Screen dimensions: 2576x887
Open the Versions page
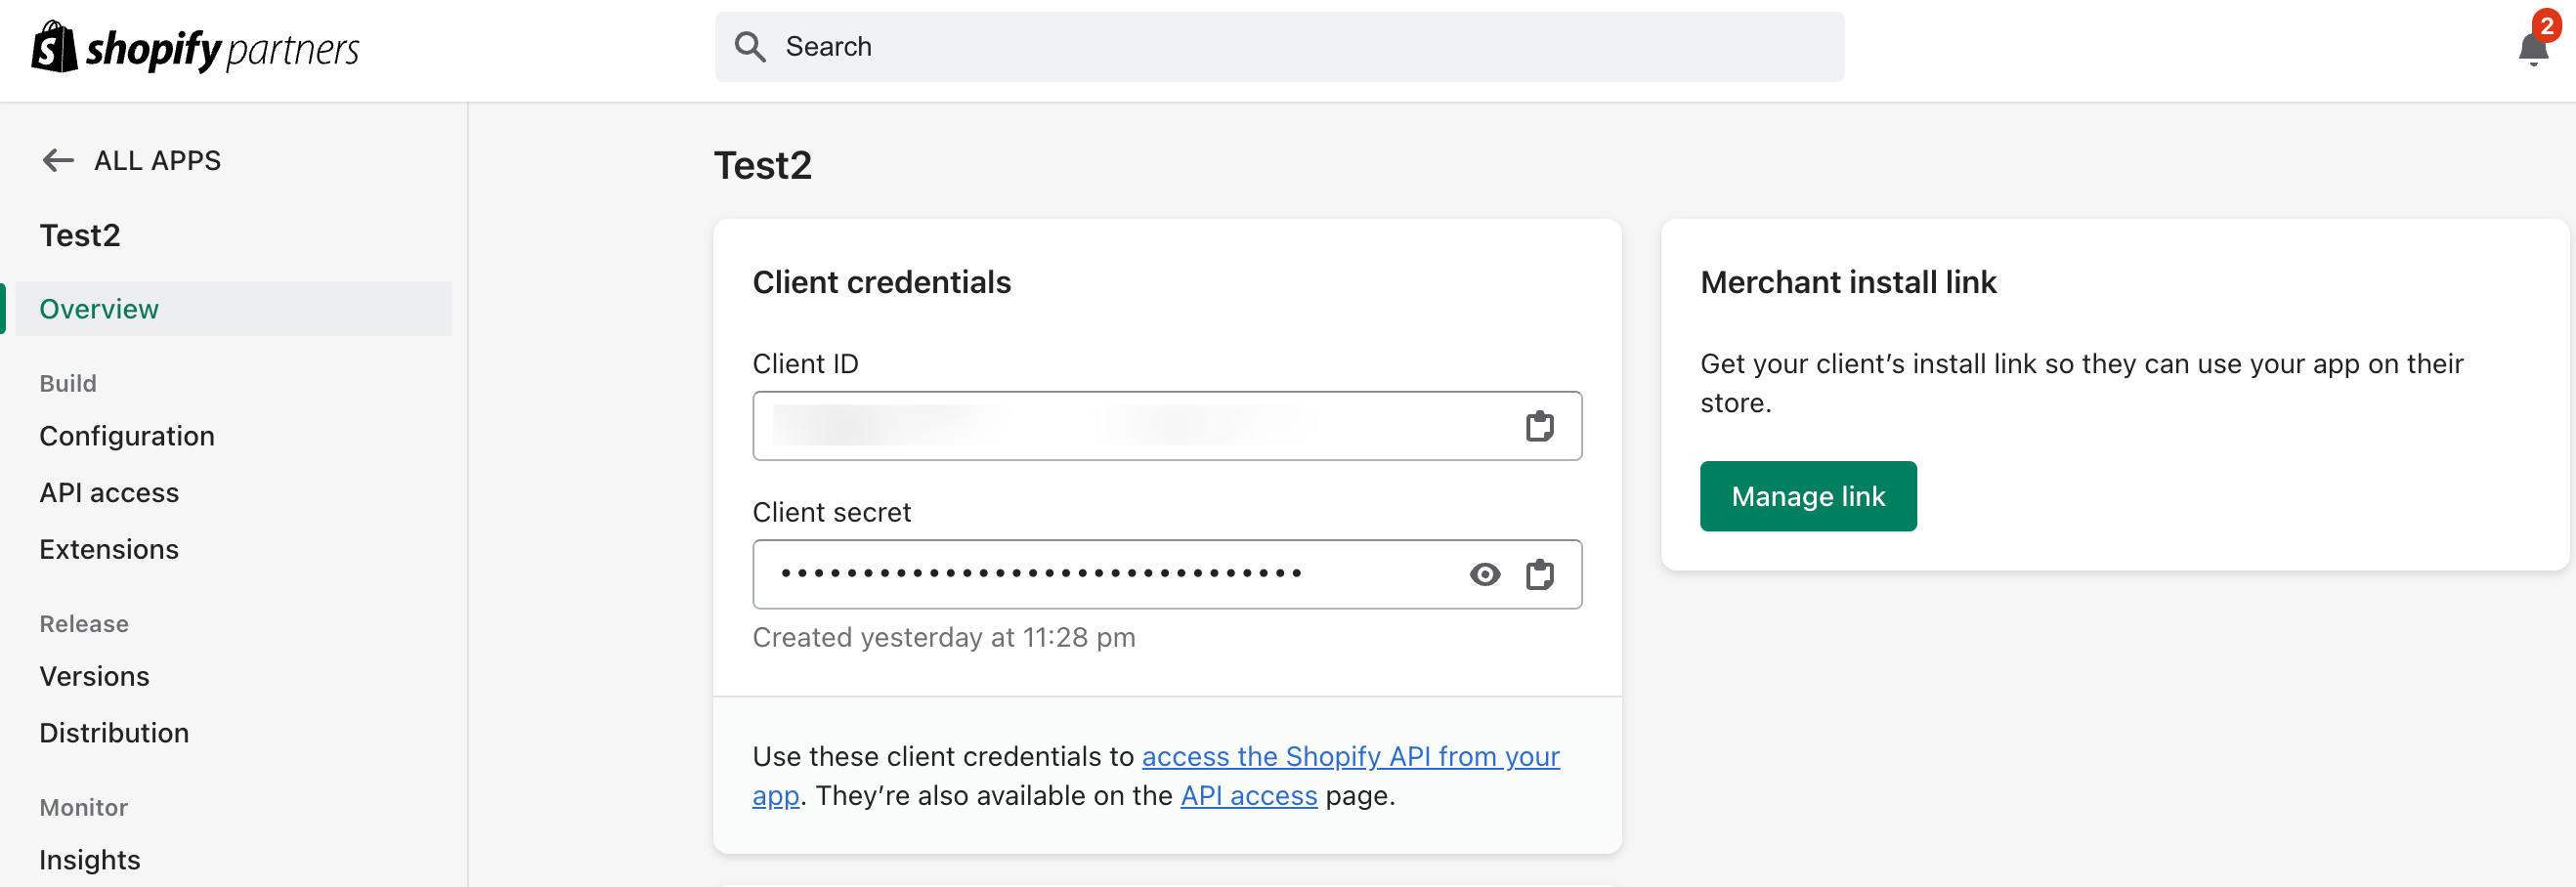click(x=94, y=676)
